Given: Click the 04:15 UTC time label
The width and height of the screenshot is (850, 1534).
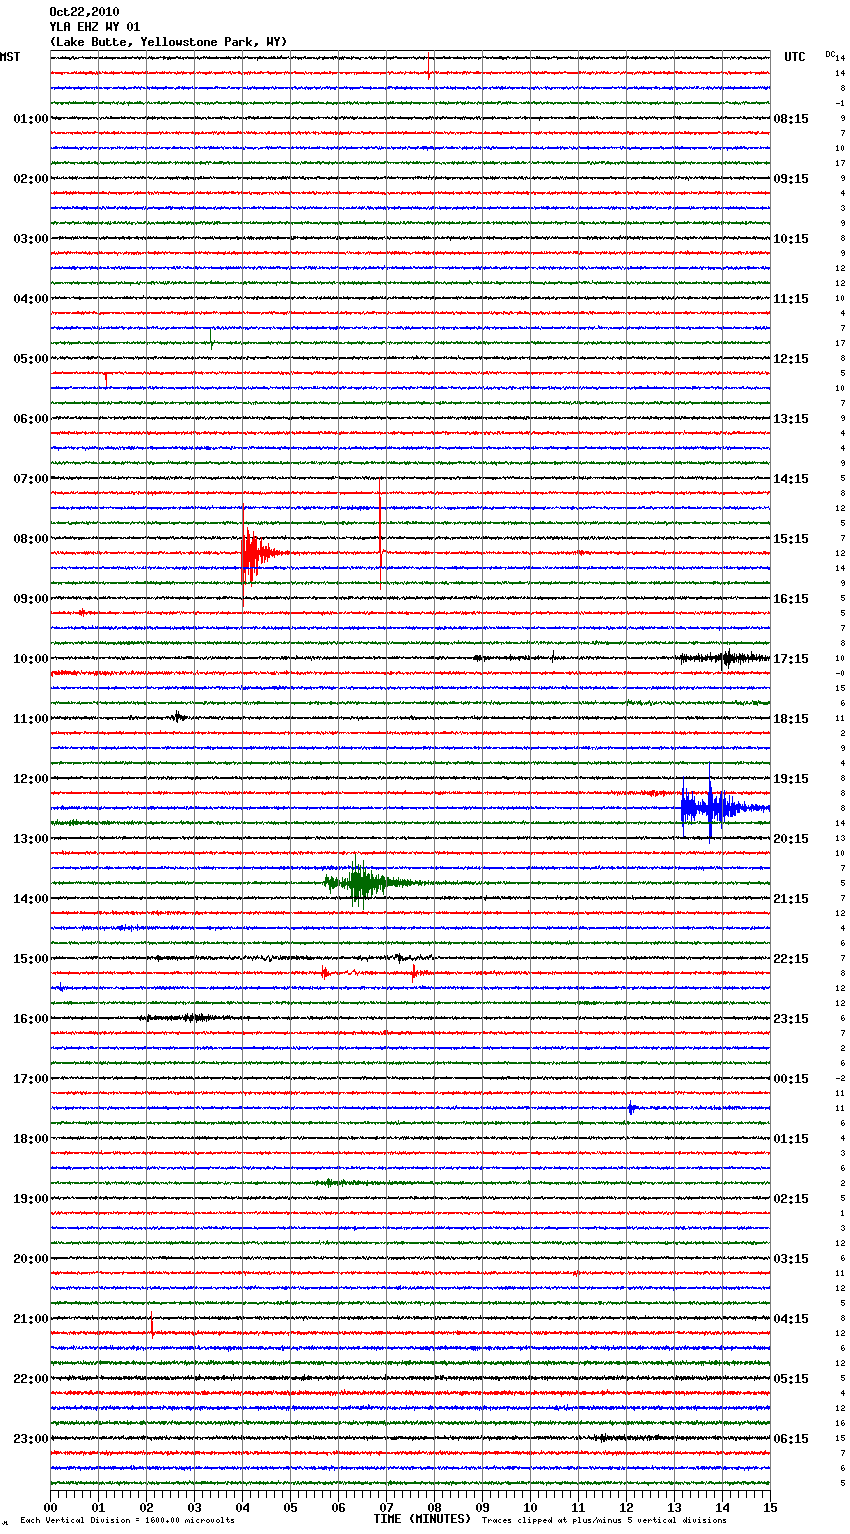Looking at the screenshot, I should [791, 1319].
